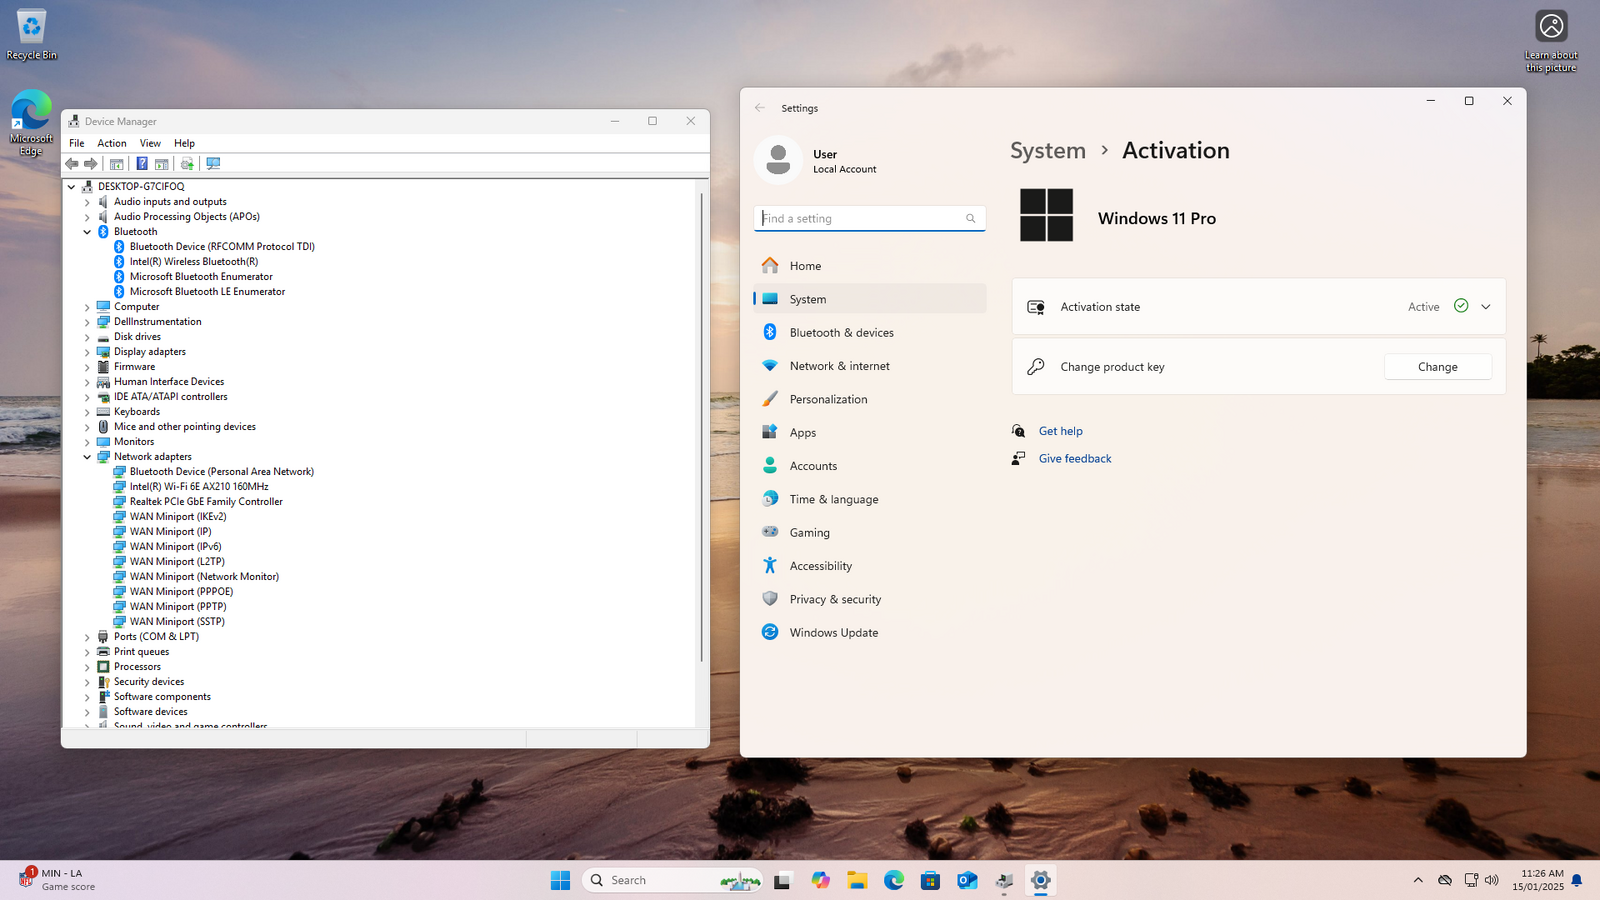
Task: Open the Help menu in Device Manager
Action: pyautogui.click(x=184, y=143)
